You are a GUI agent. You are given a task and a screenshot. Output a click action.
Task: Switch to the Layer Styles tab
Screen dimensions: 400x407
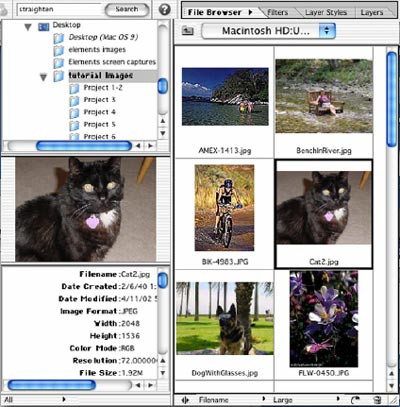point(326,13)
